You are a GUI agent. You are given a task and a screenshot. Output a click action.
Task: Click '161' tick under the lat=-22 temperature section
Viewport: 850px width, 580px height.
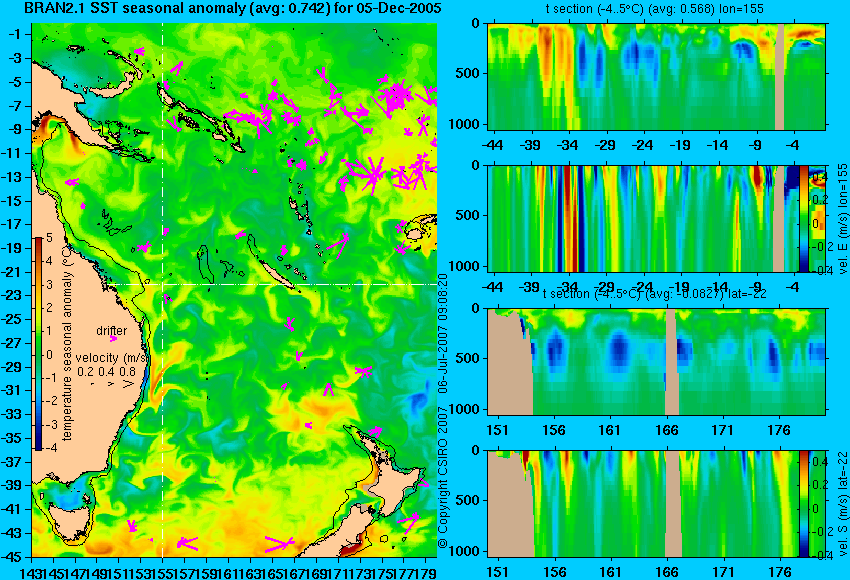610,430
